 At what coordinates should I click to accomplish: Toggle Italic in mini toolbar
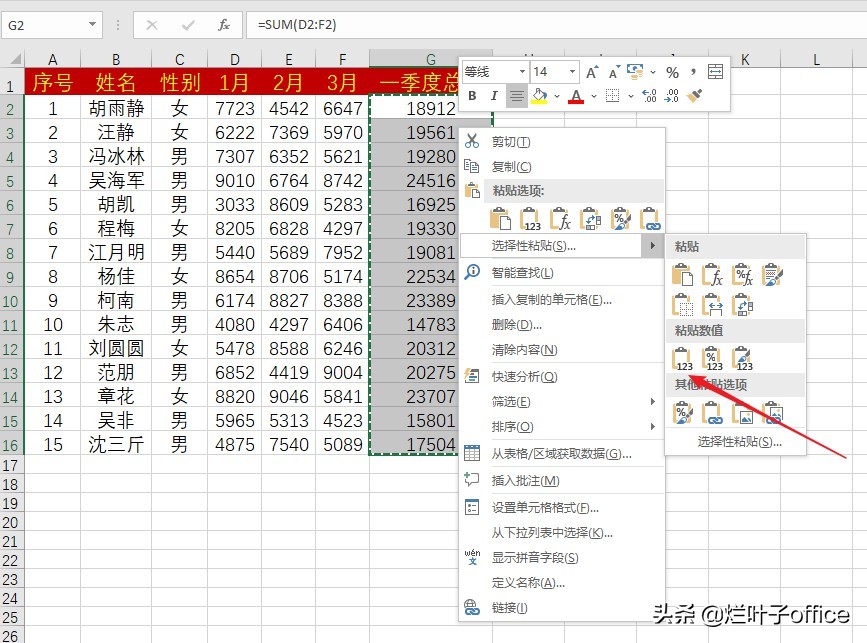(494, 96)
